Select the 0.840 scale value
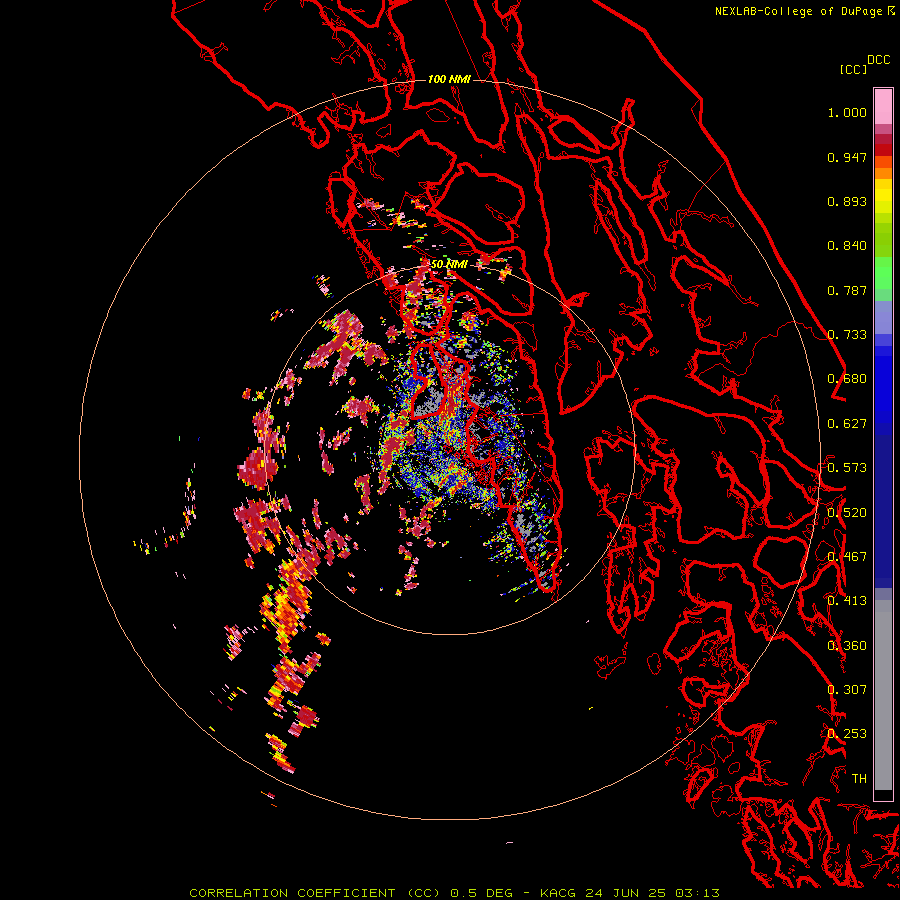 click(847, 246)
